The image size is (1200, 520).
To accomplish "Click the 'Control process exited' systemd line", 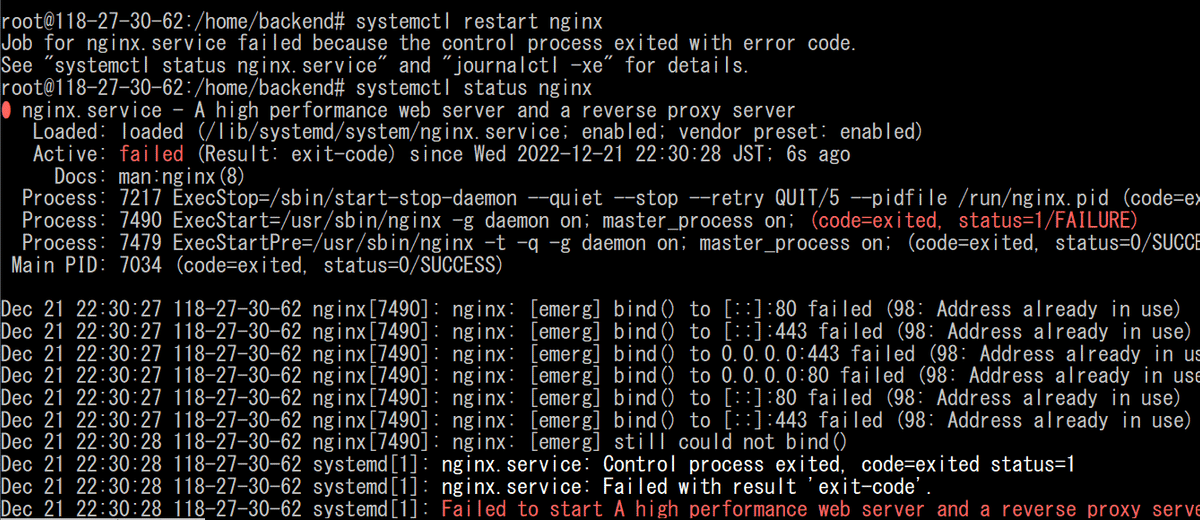I will [x=538, y=463].
